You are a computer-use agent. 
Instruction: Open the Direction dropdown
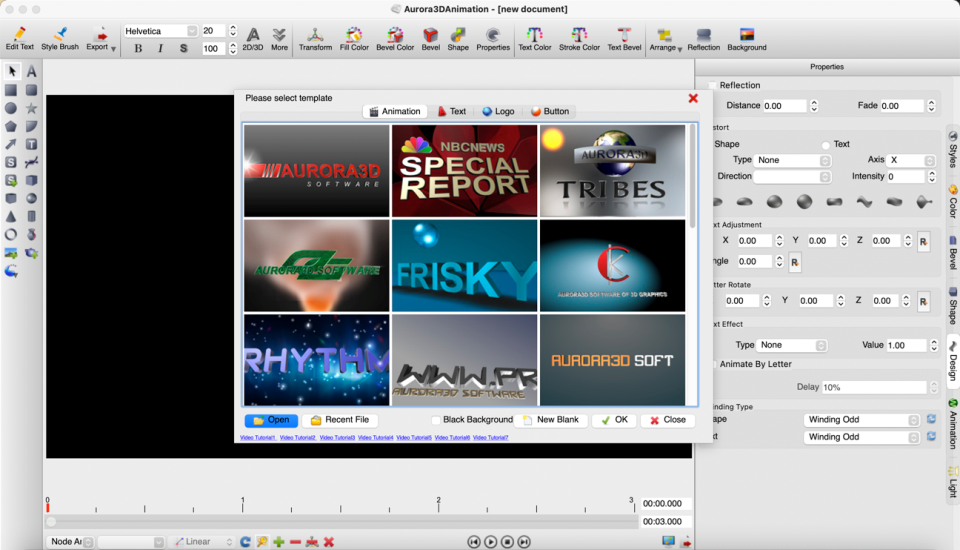792,176
